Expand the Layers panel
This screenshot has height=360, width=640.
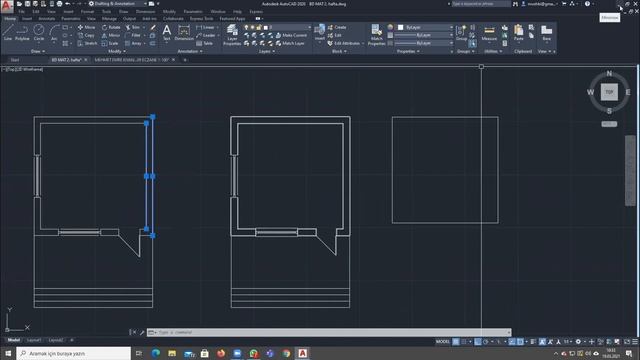click(267, 51)
